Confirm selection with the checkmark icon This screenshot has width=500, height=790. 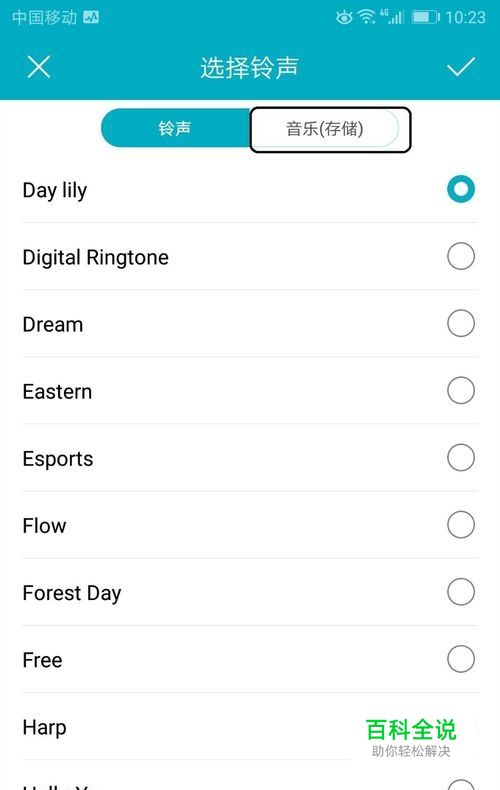pos(461,67)
